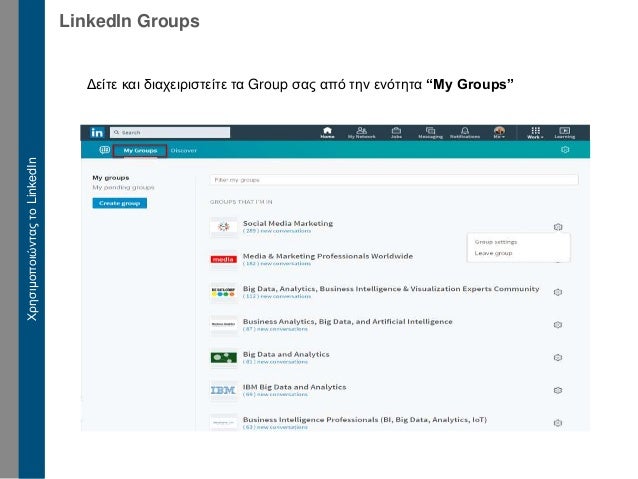Click the Filter my groups field
This screenshot has height=479, width=638.
point(394,180)
